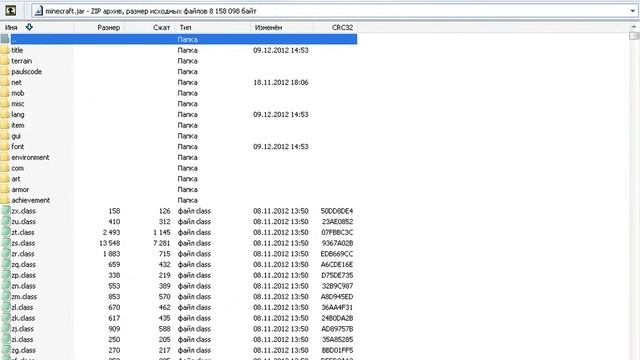Click CRC32 value A6CDE16E
The height and width of the screenshot is (360, 640).
pos(337,264)
